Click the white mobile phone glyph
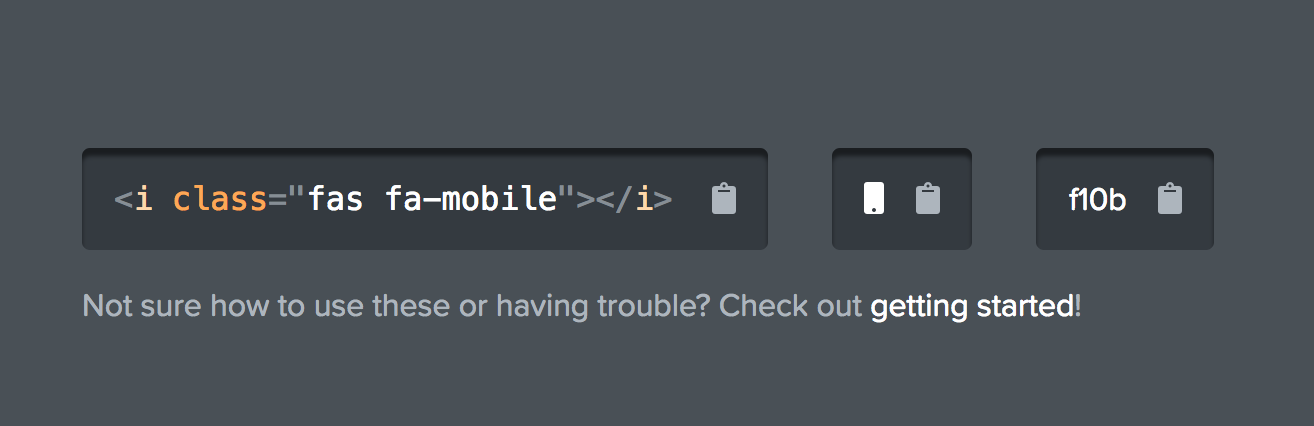This screenshot has height=426, width=1314. (874, 198)
